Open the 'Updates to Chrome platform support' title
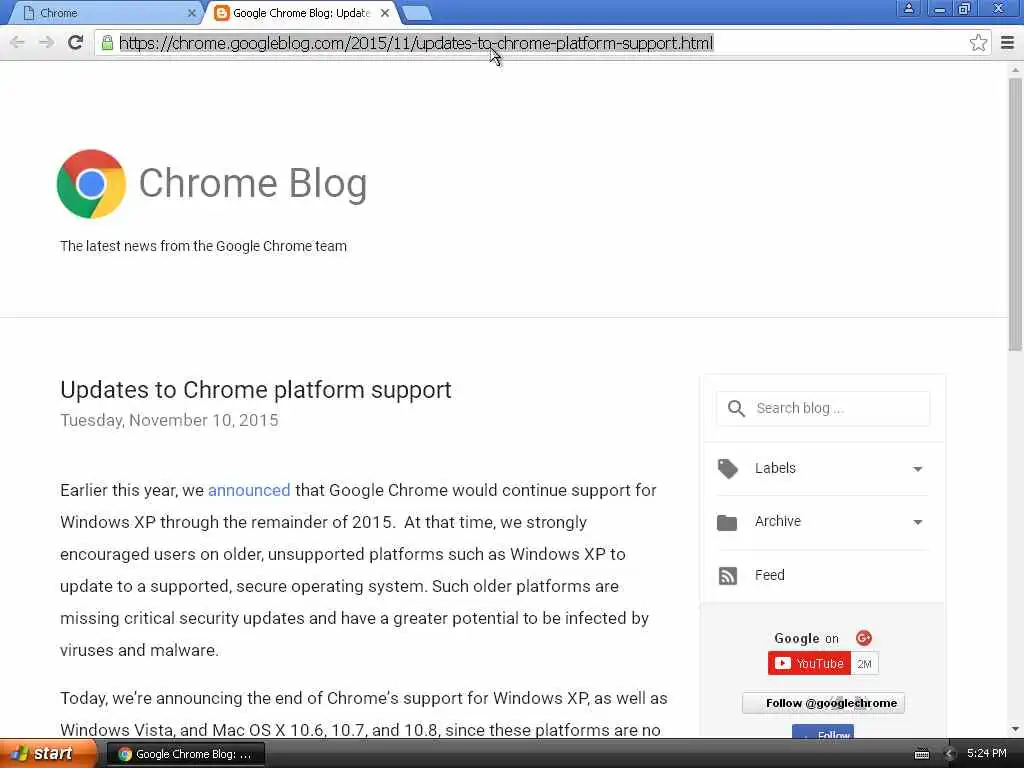 click(255, 390)
